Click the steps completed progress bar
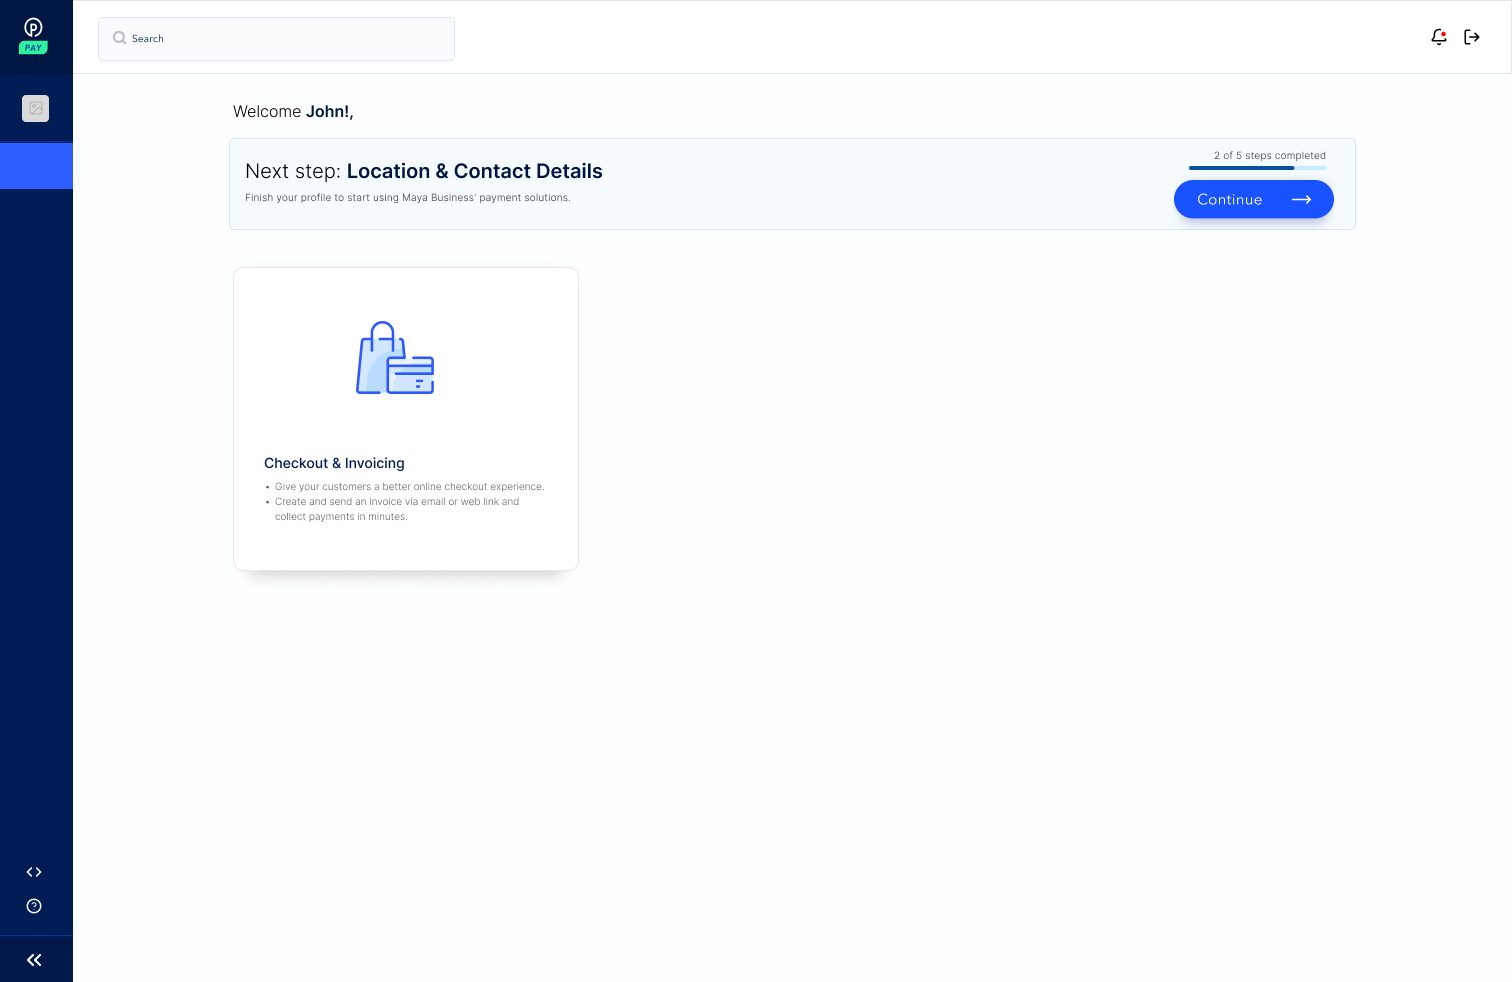The height and width of the screenshot is (982, 1512). 1257,168
